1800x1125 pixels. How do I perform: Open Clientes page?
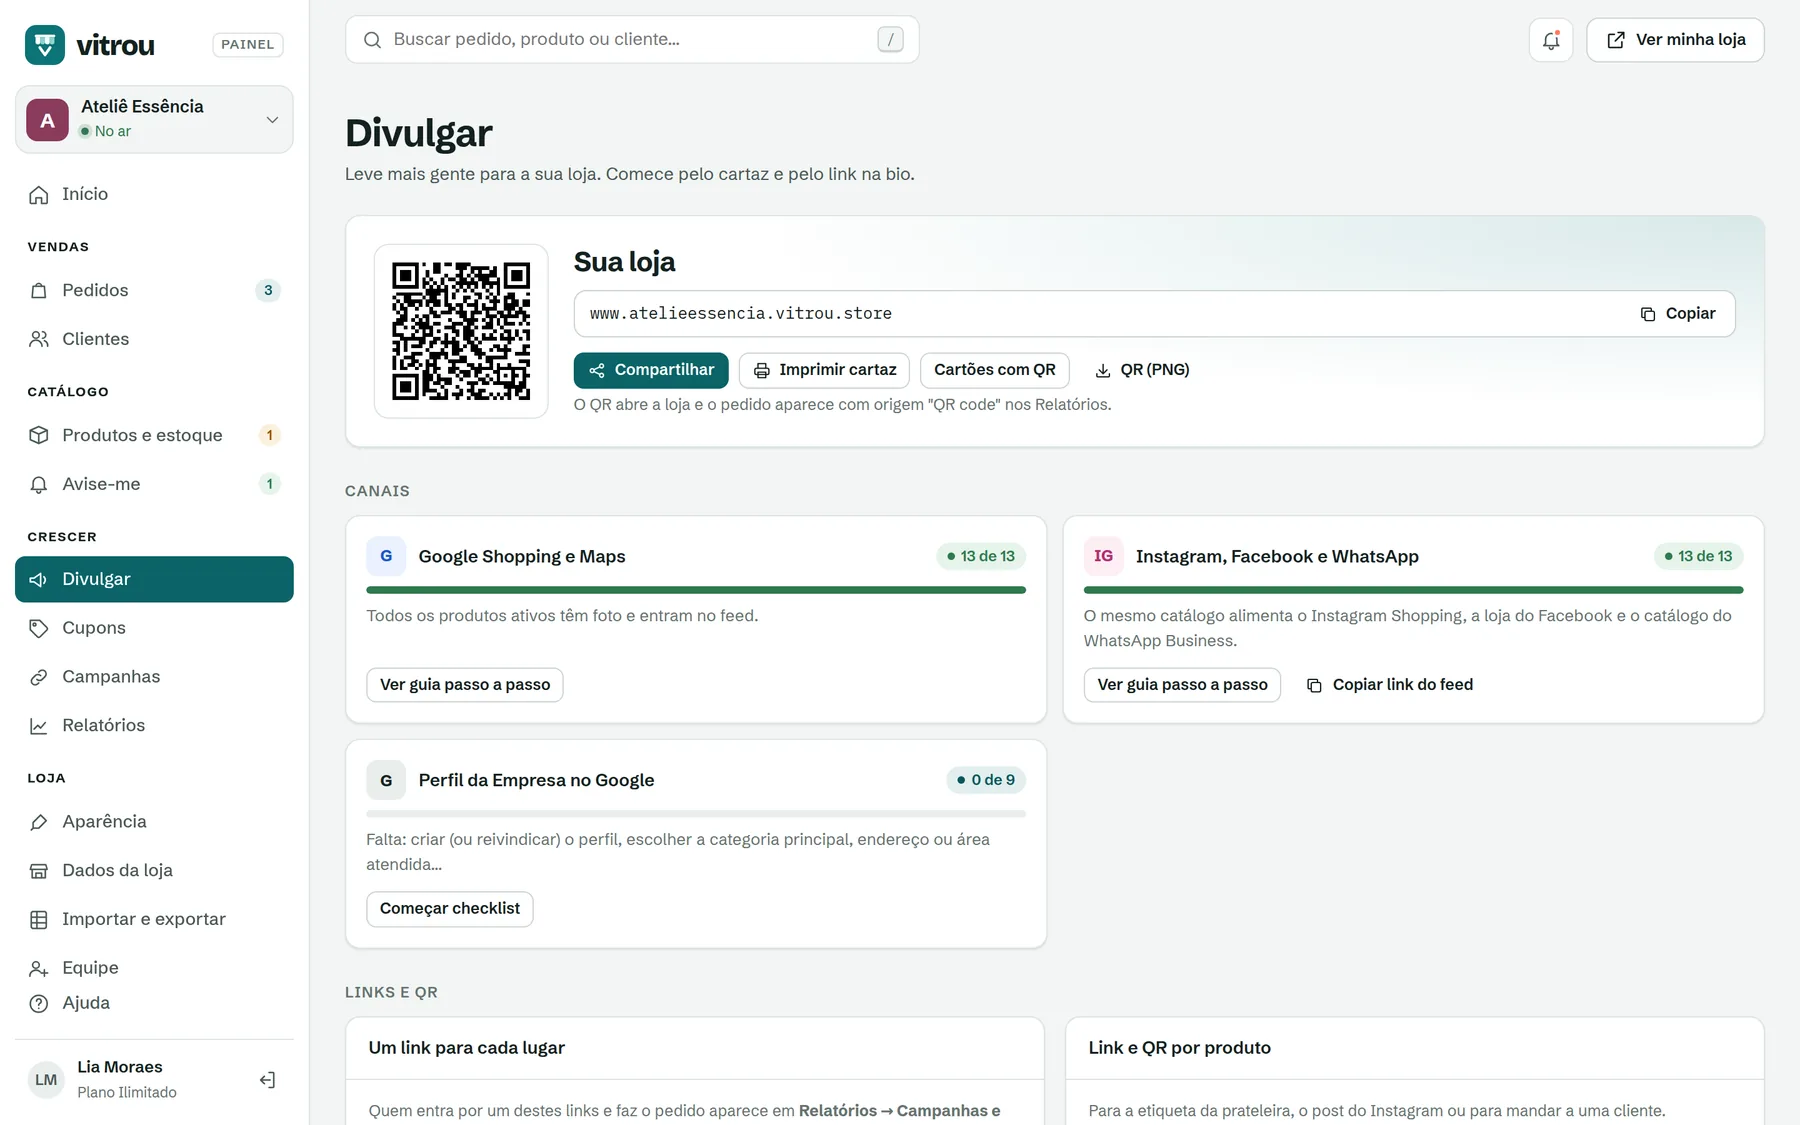pyautogui.click(x=154, y=339)
